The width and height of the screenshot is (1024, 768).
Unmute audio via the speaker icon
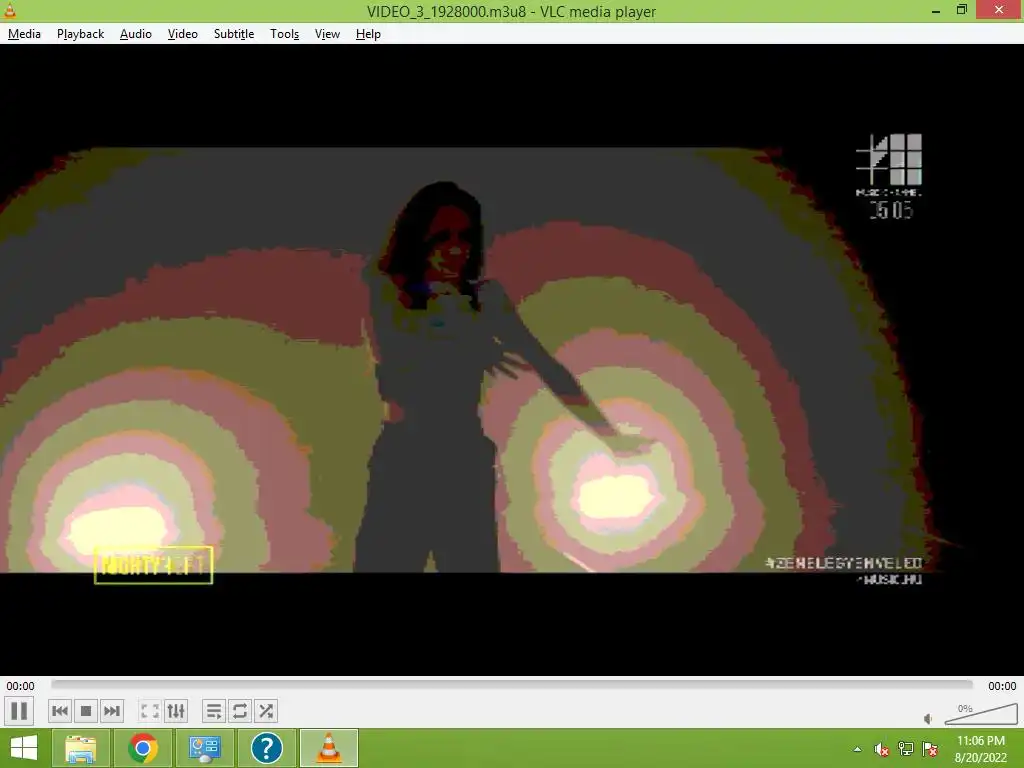click(x=928, y=719)
